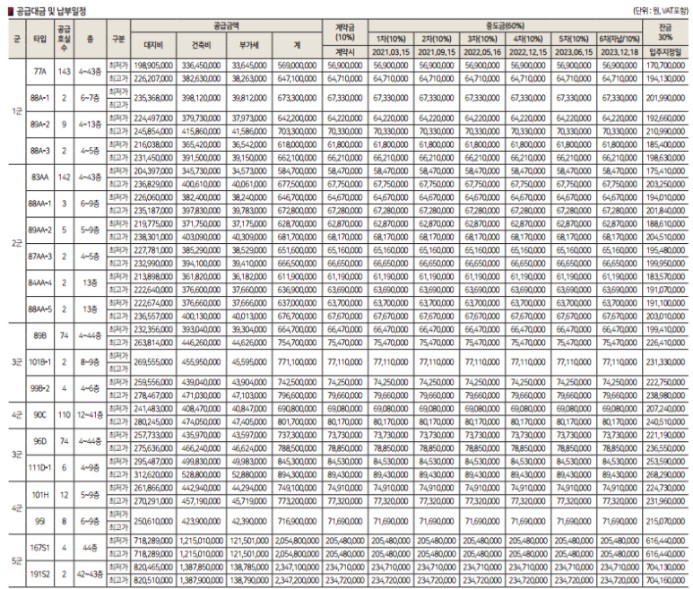693x589 pixels.
Task: Select the 88AA-5 type cell
Action: point(40,309)
